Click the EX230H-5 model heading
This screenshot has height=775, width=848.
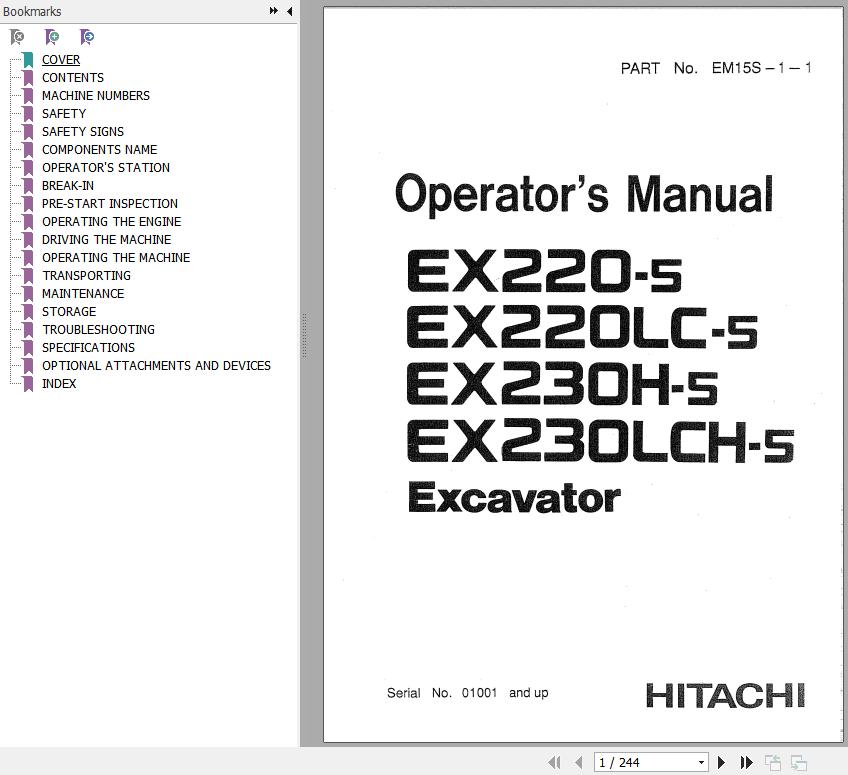tap(562, 384)
